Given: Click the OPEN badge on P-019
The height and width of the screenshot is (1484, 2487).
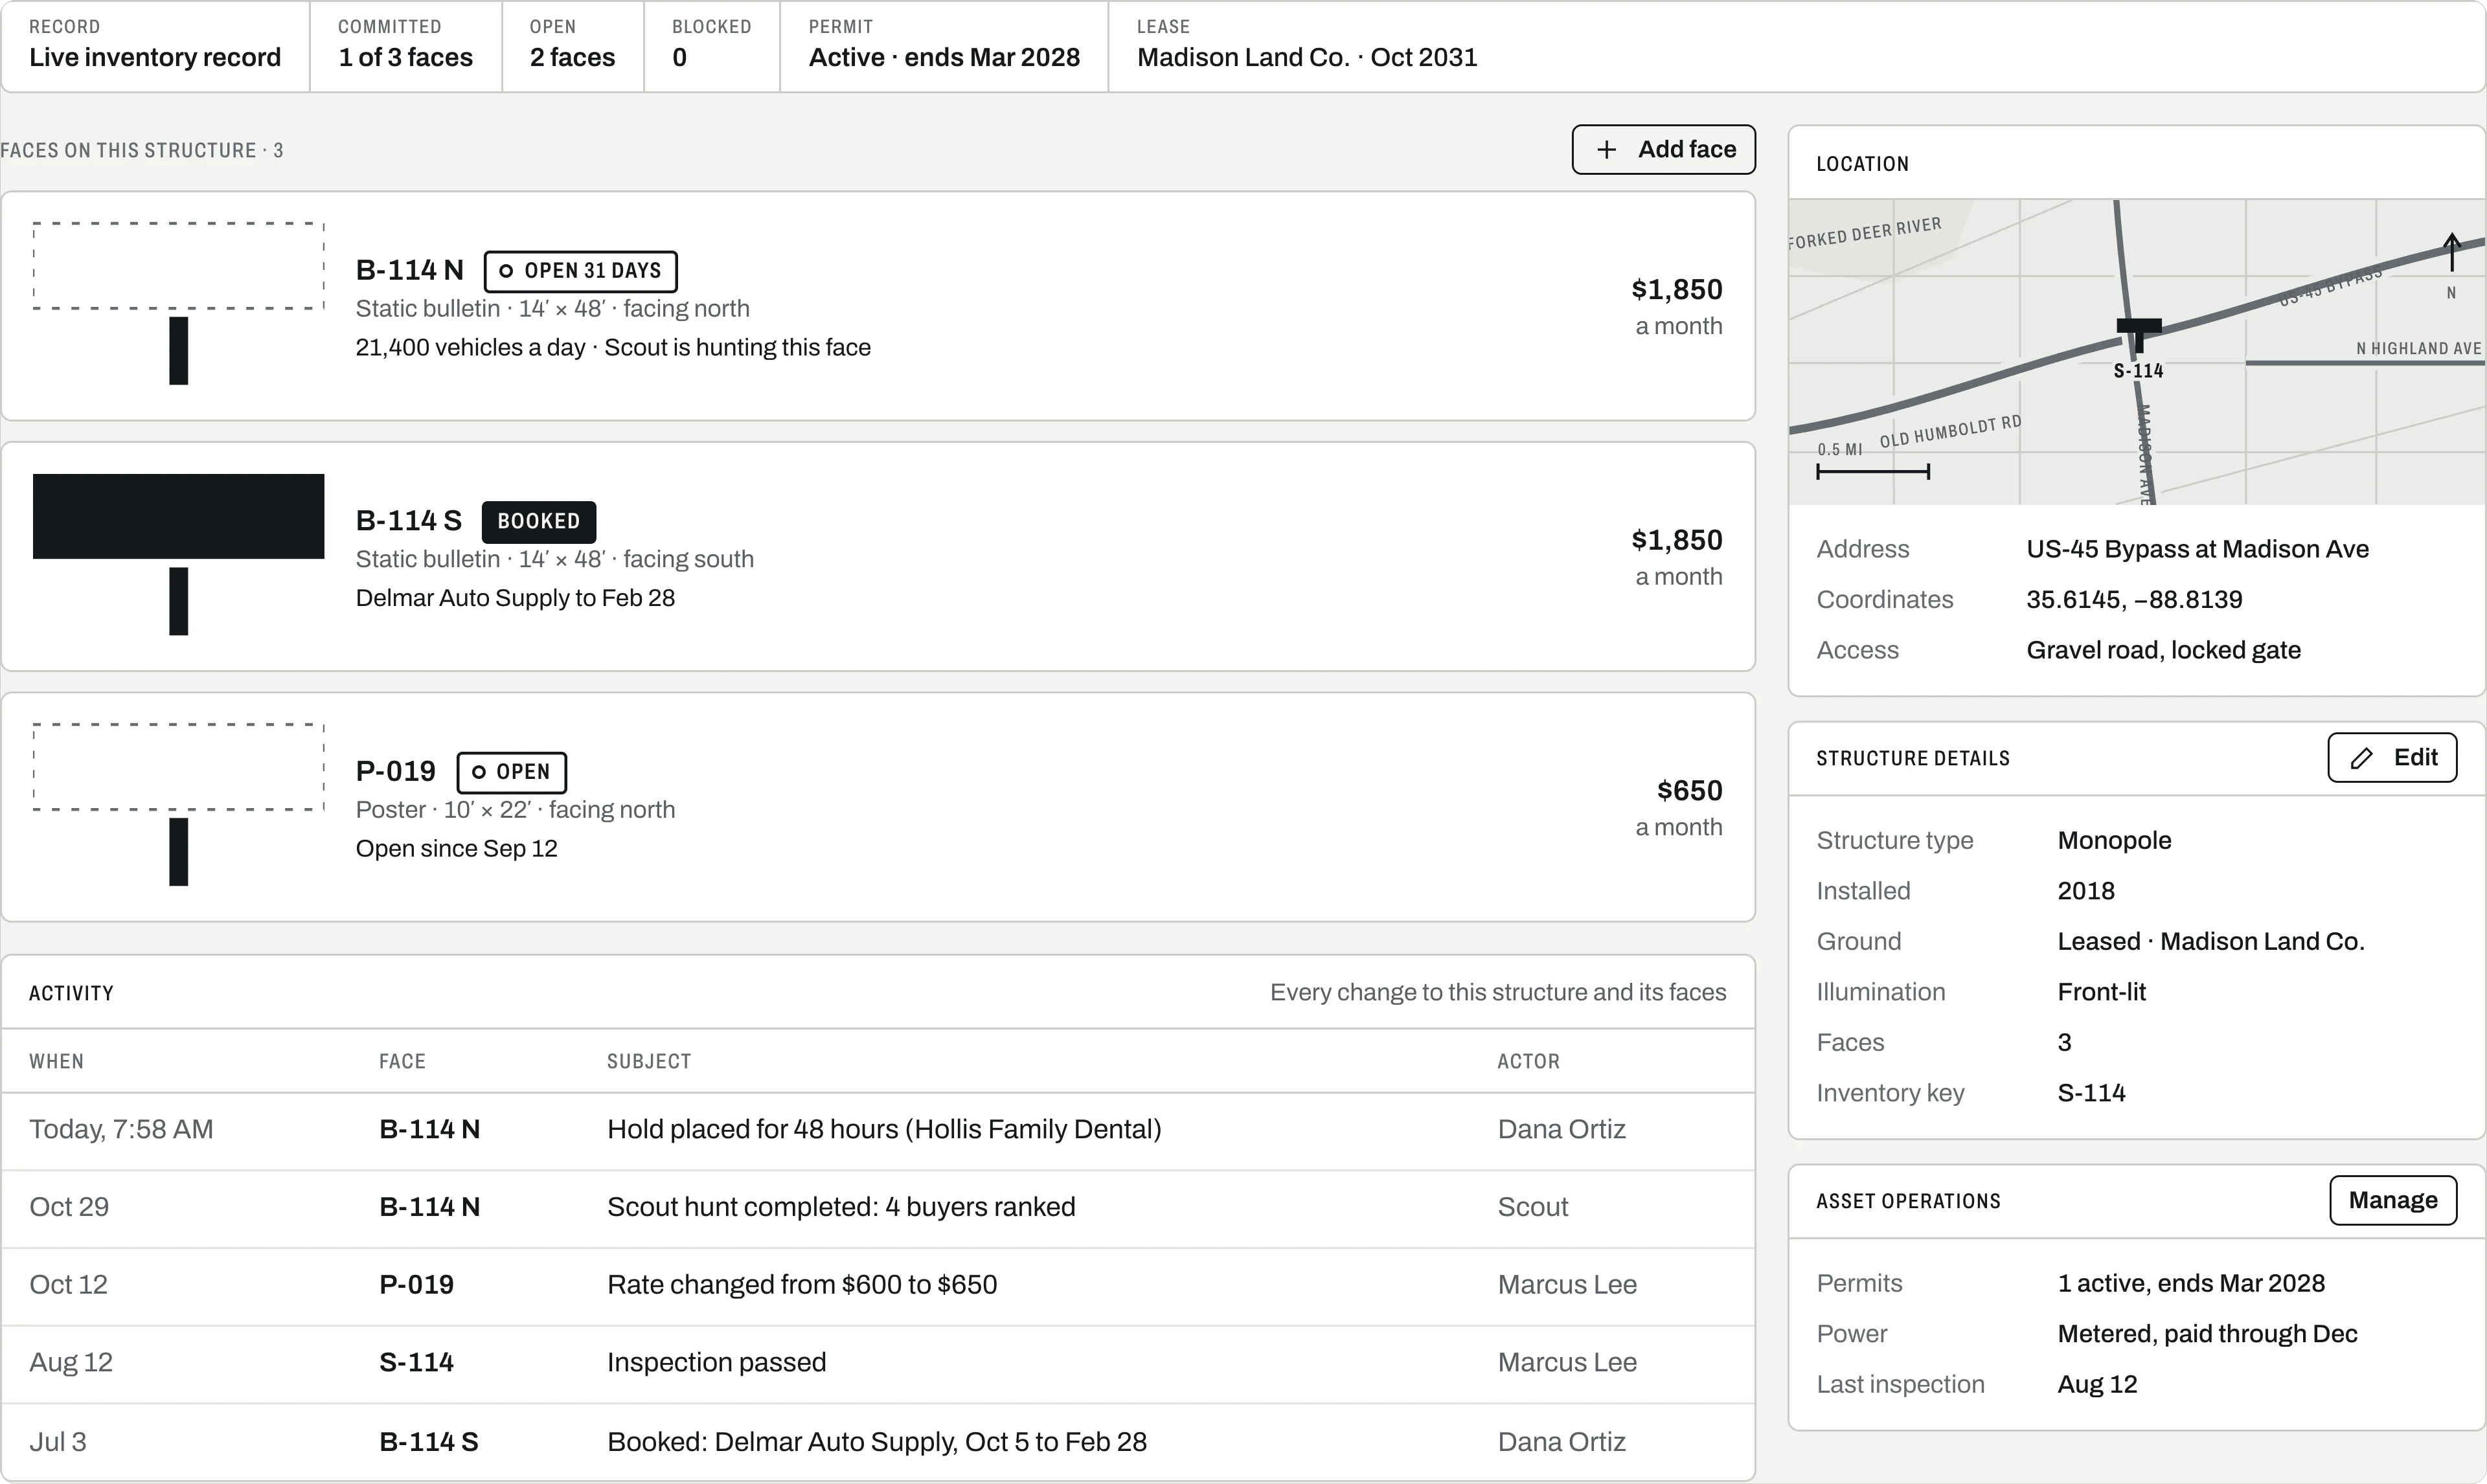Looking at the screenshot, I should 512,772.
